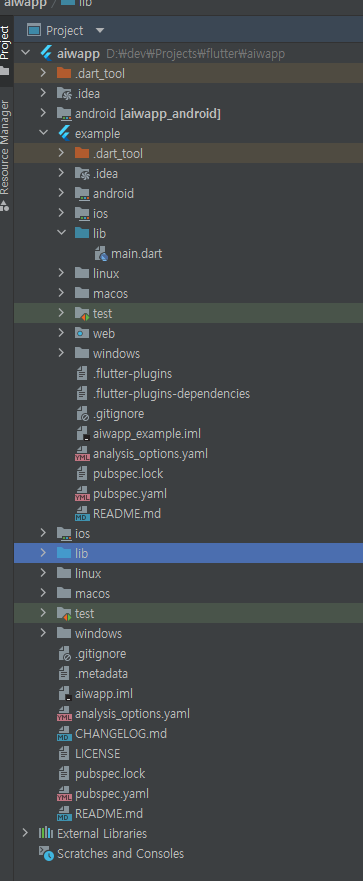Click the example pubspec.lock file icon
This screenshot has height=881, width=363.
83,474
